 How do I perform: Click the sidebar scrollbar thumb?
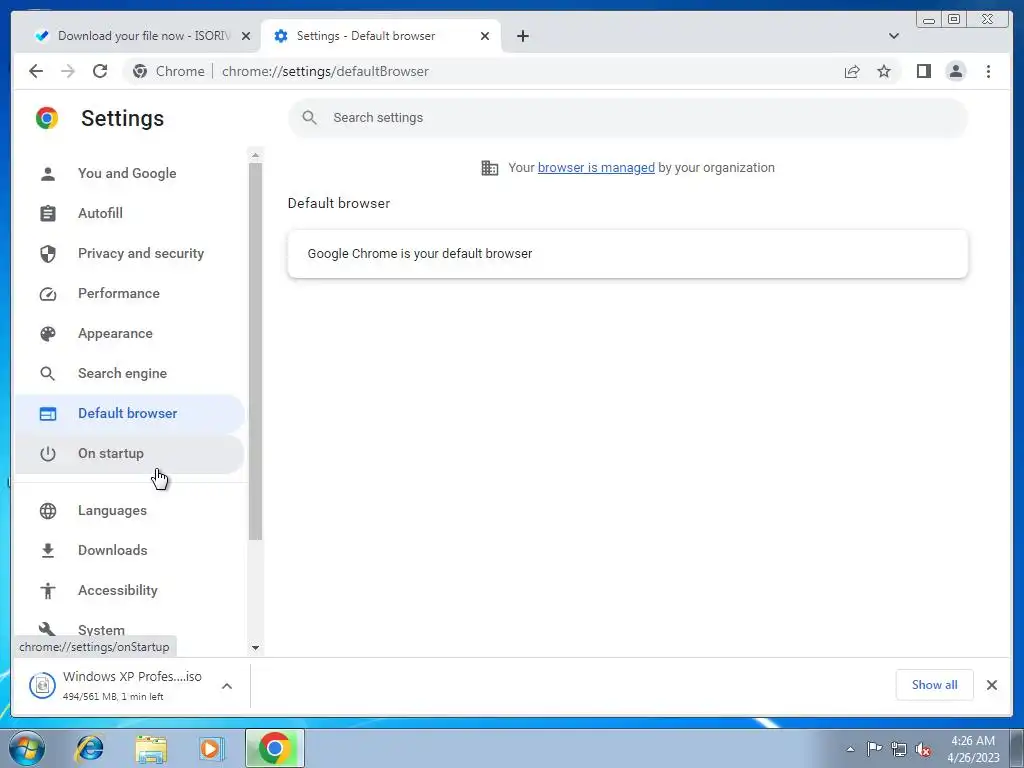pyautogui.click(x=255, y=351)
